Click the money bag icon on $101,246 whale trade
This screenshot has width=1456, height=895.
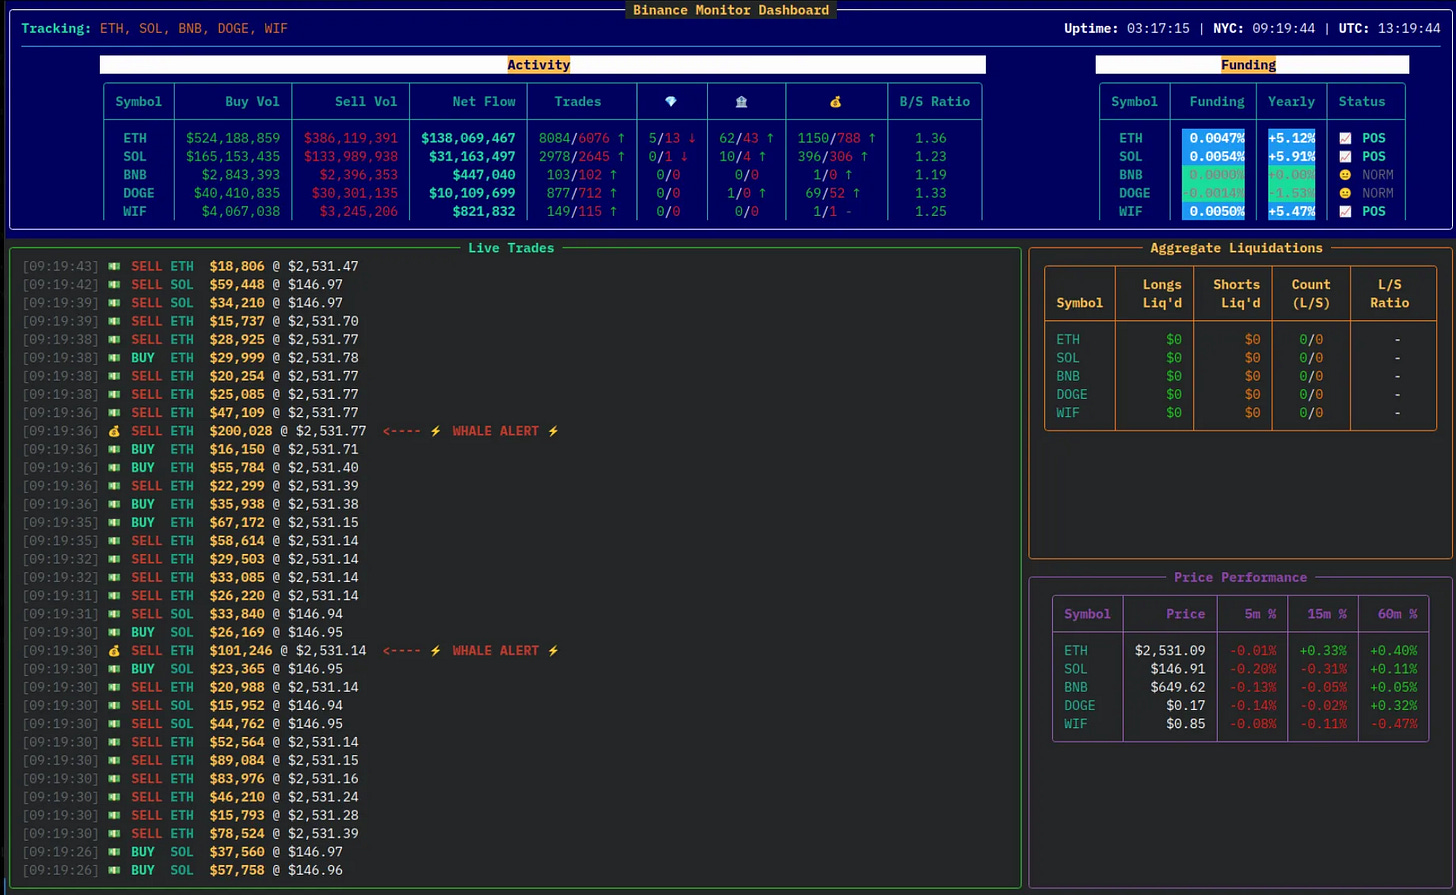(114, 651)
